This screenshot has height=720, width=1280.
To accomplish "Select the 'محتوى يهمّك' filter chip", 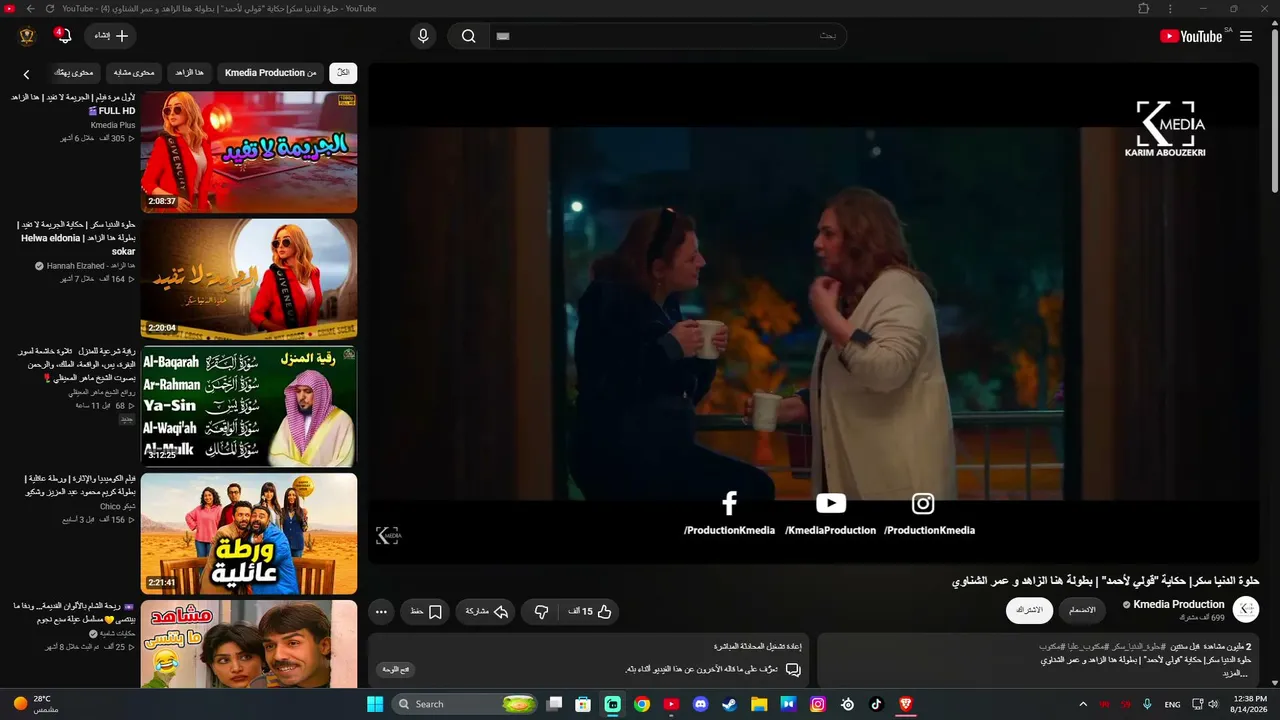I will pos(74,72).
